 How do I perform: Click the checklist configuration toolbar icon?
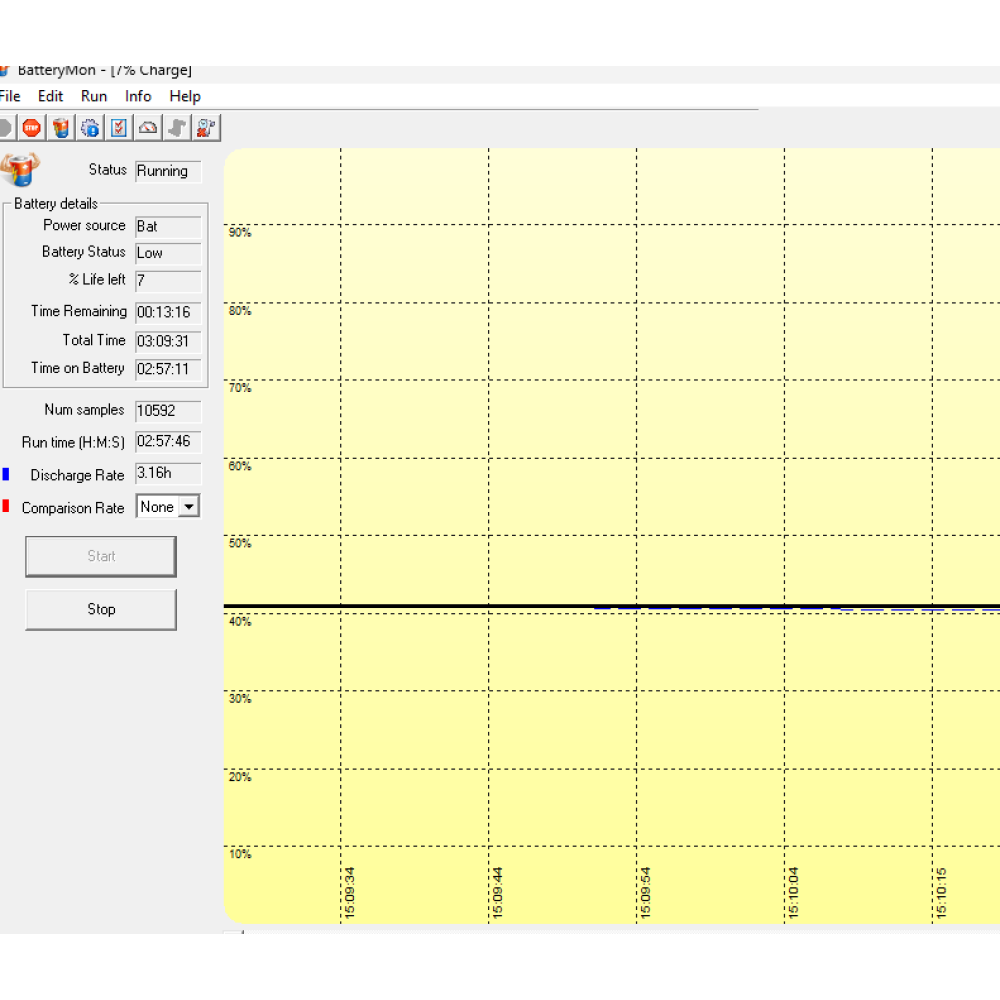119,128
